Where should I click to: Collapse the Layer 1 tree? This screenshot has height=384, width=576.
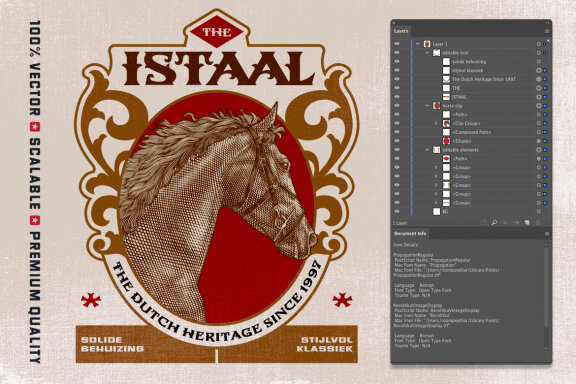click(418, 44)
